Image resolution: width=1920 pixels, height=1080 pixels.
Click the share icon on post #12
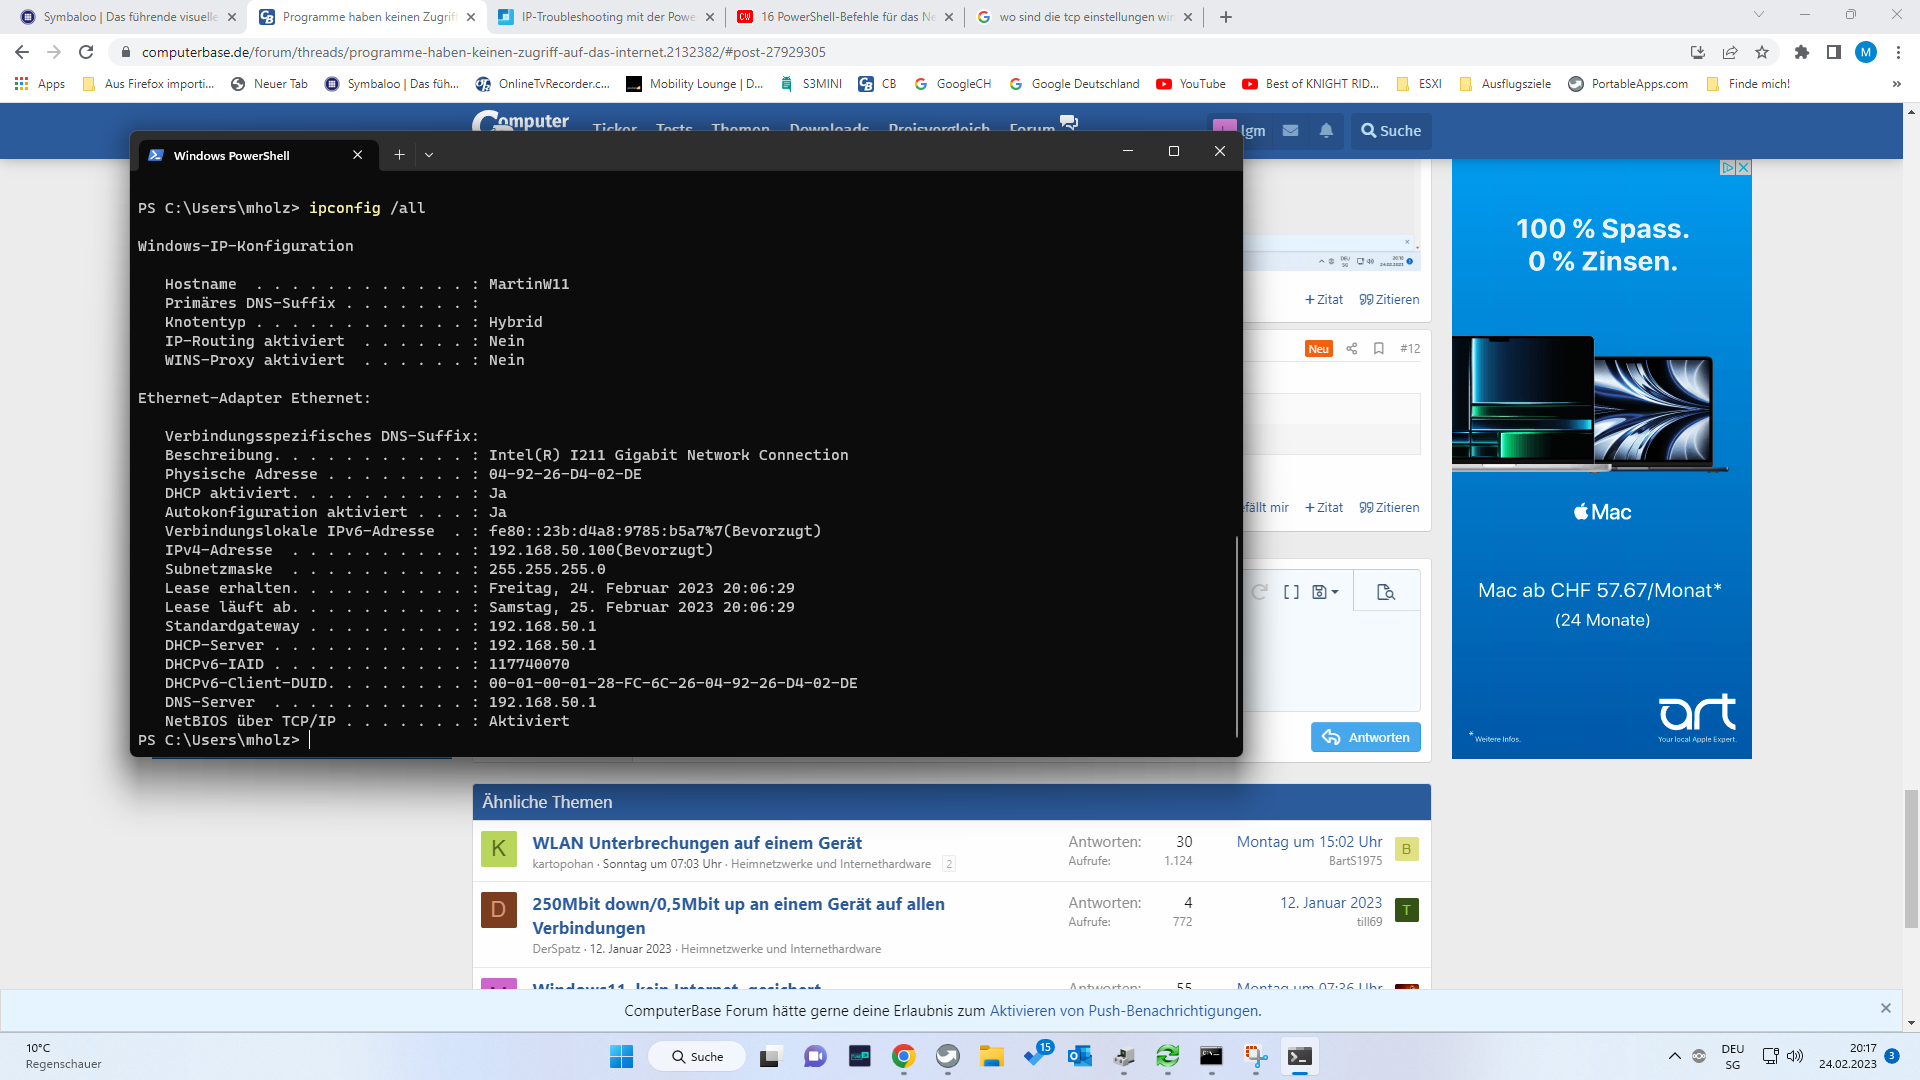pos(1351,348)
